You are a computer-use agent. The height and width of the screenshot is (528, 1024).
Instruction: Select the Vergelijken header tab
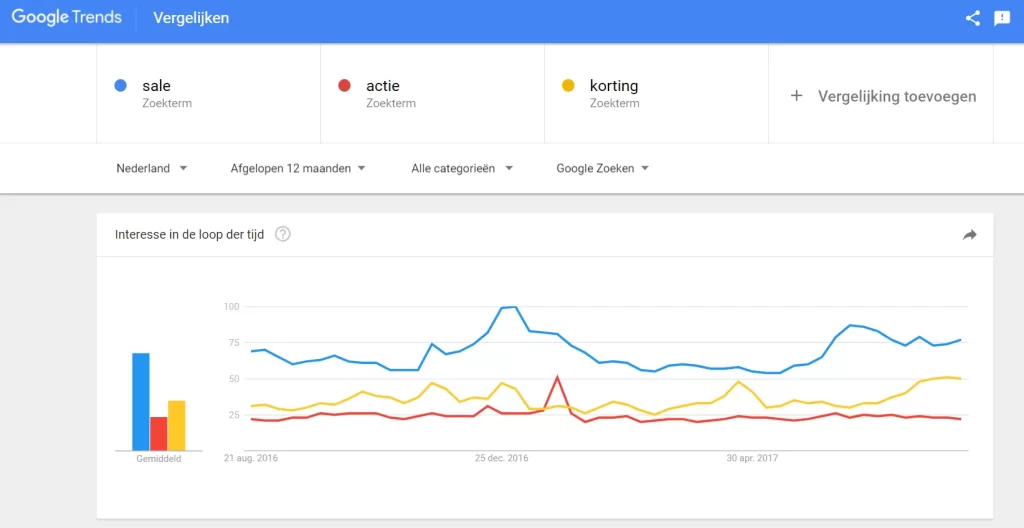click(x=191, y=18)
